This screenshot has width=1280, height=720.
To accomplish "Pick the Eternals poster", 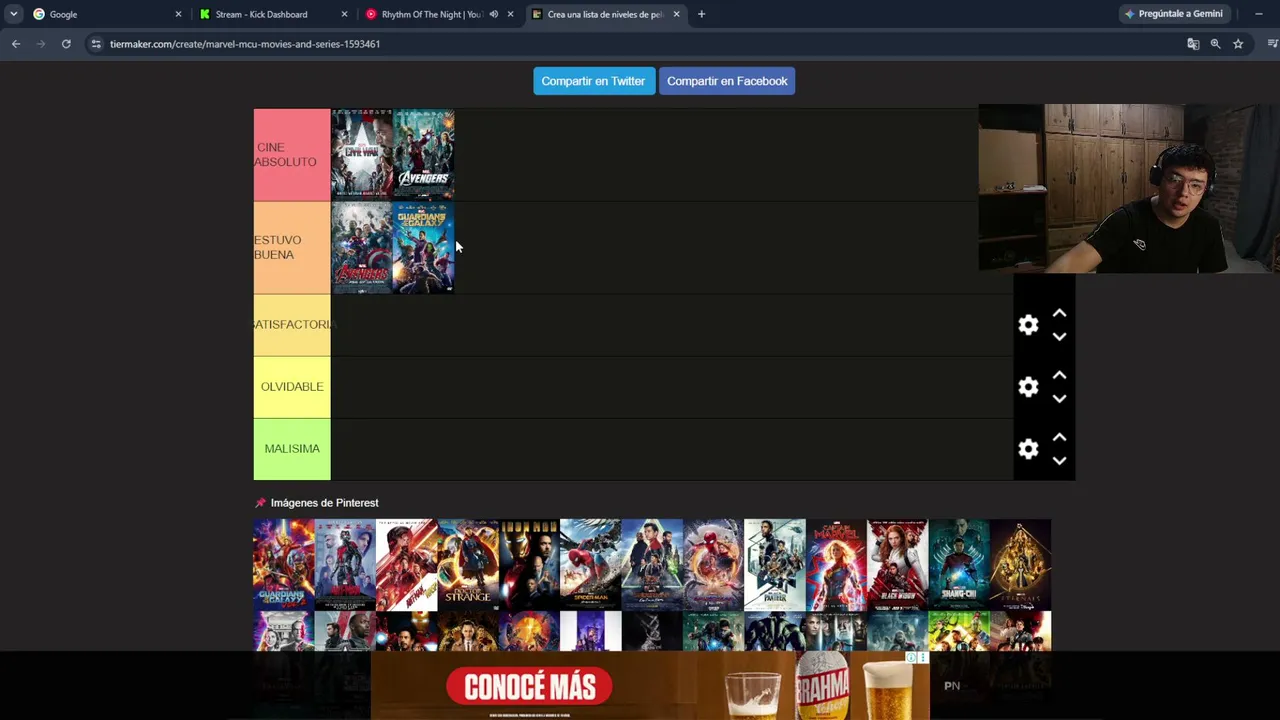I will coord(1020,565).
